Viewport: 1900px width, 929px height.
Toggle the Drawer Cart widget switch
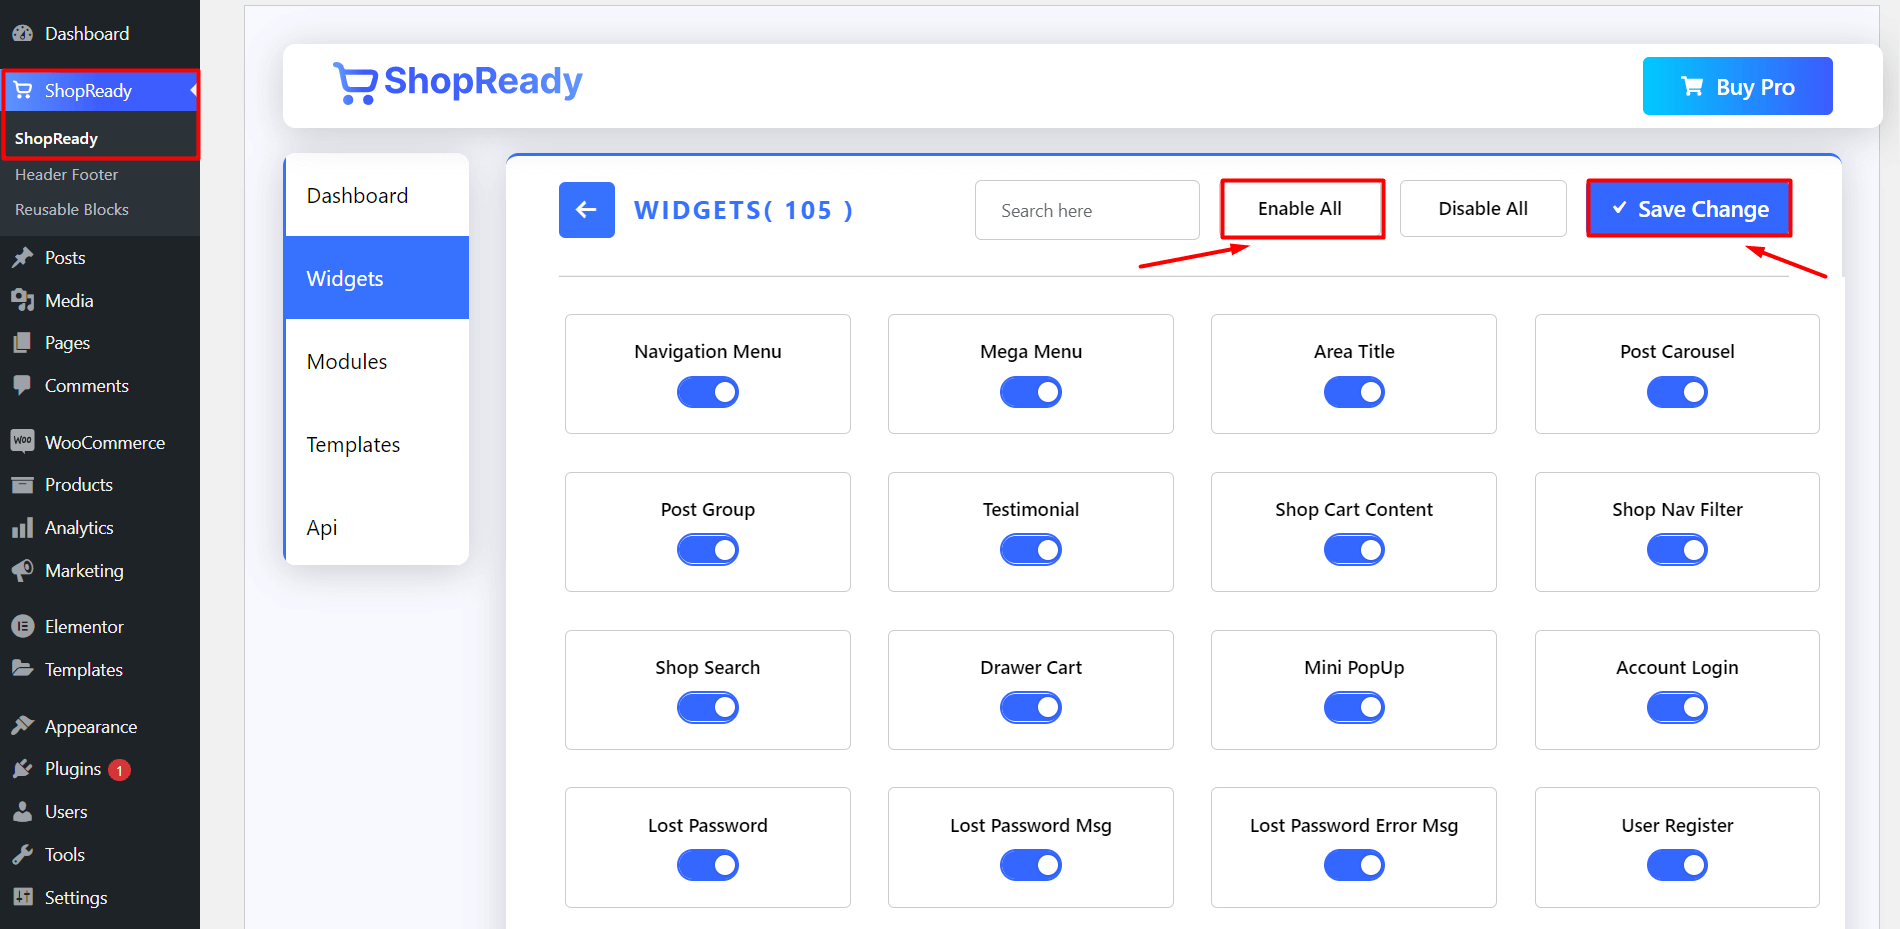coord(1031,708)
